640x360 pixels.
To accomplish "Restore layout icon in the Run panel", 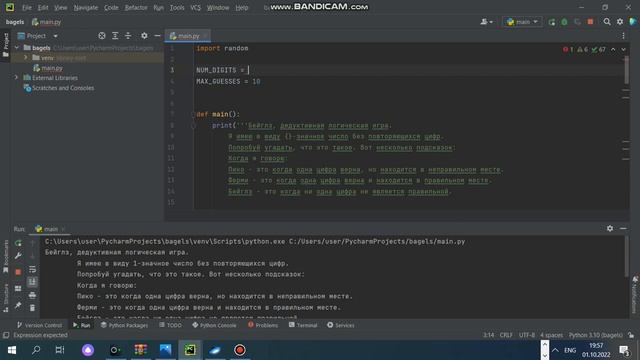I will [x=18, y=289].
